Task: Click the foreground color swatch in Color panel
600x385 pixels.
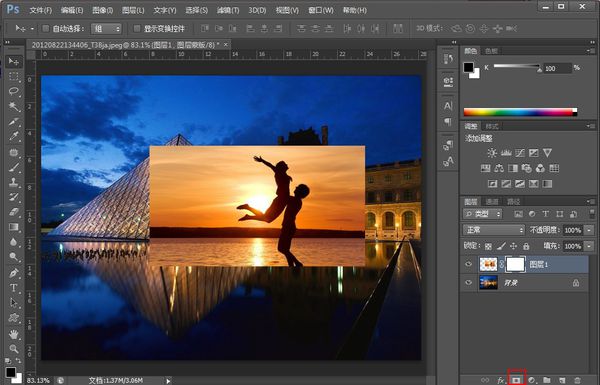Action: click(x=469, y=67)
